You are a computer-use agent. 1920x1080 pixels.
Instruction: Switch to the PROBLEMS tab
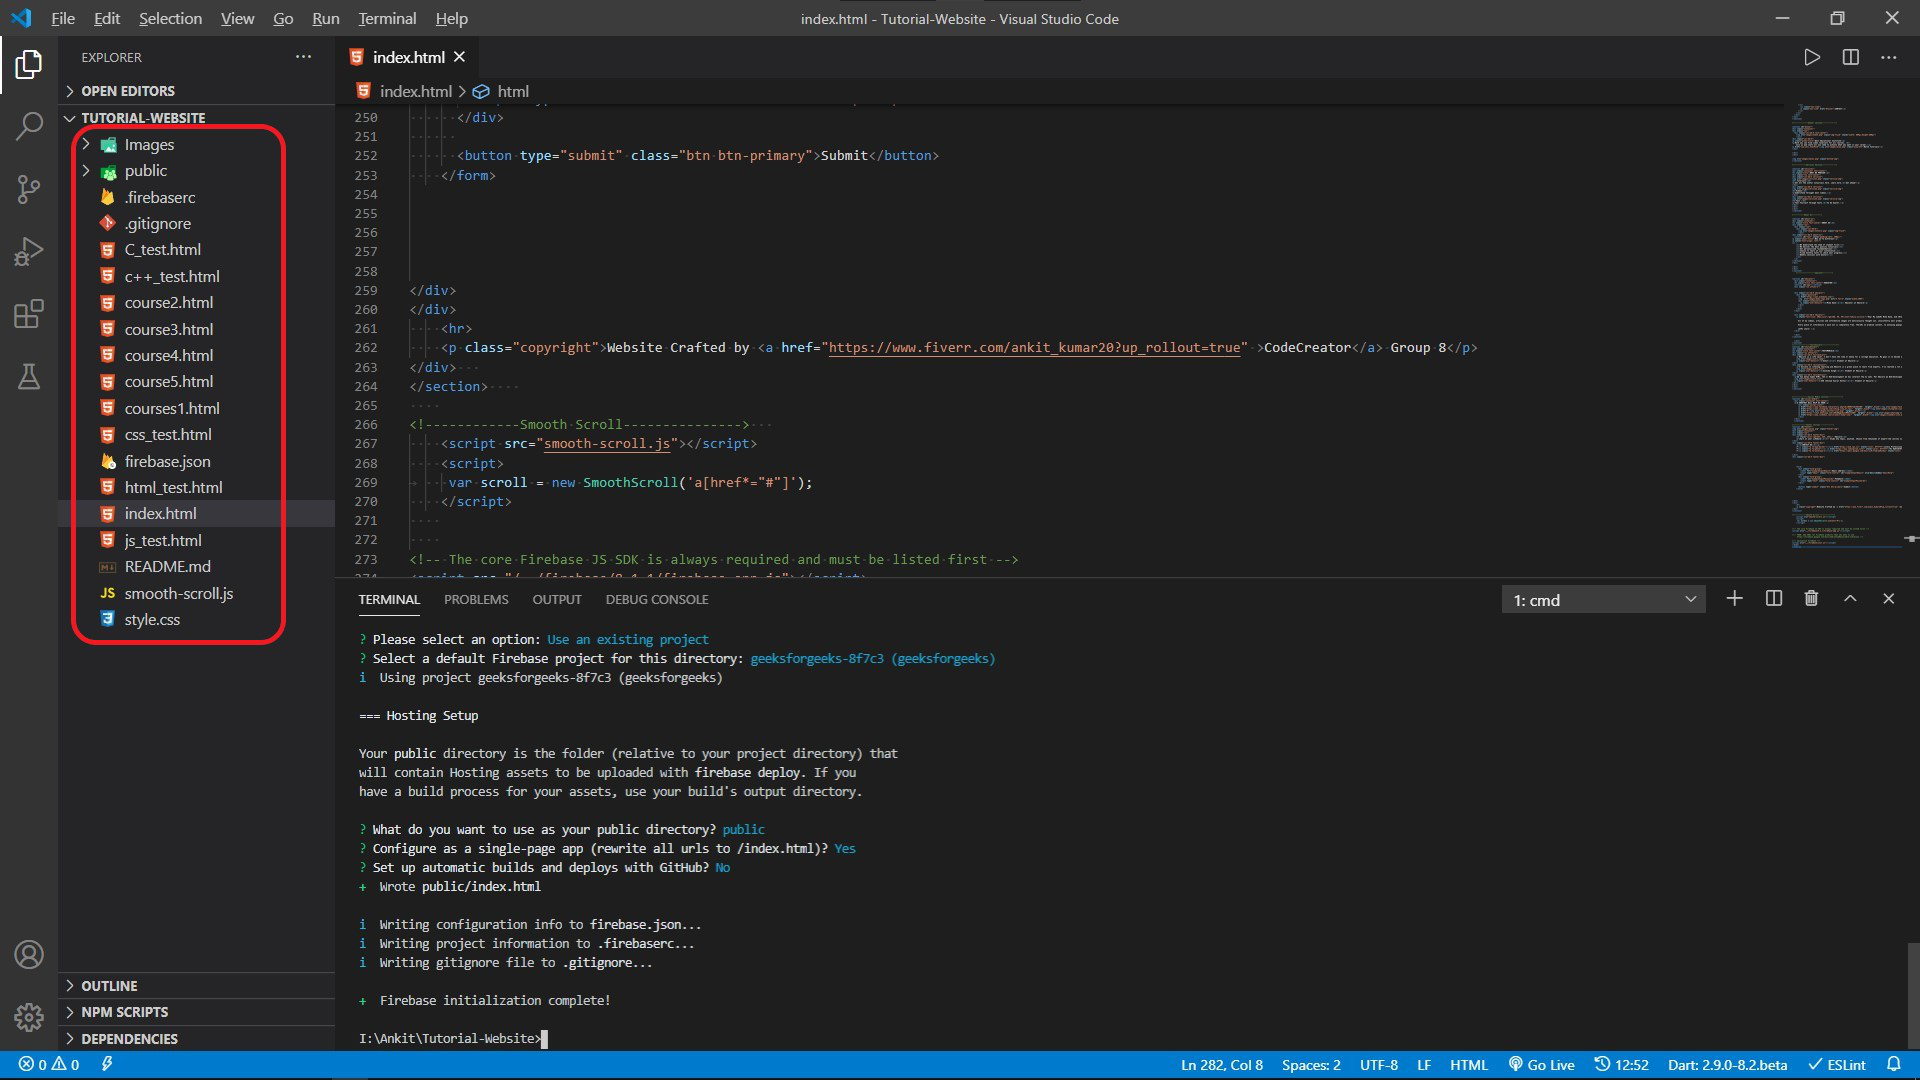(x=476, y=600)
